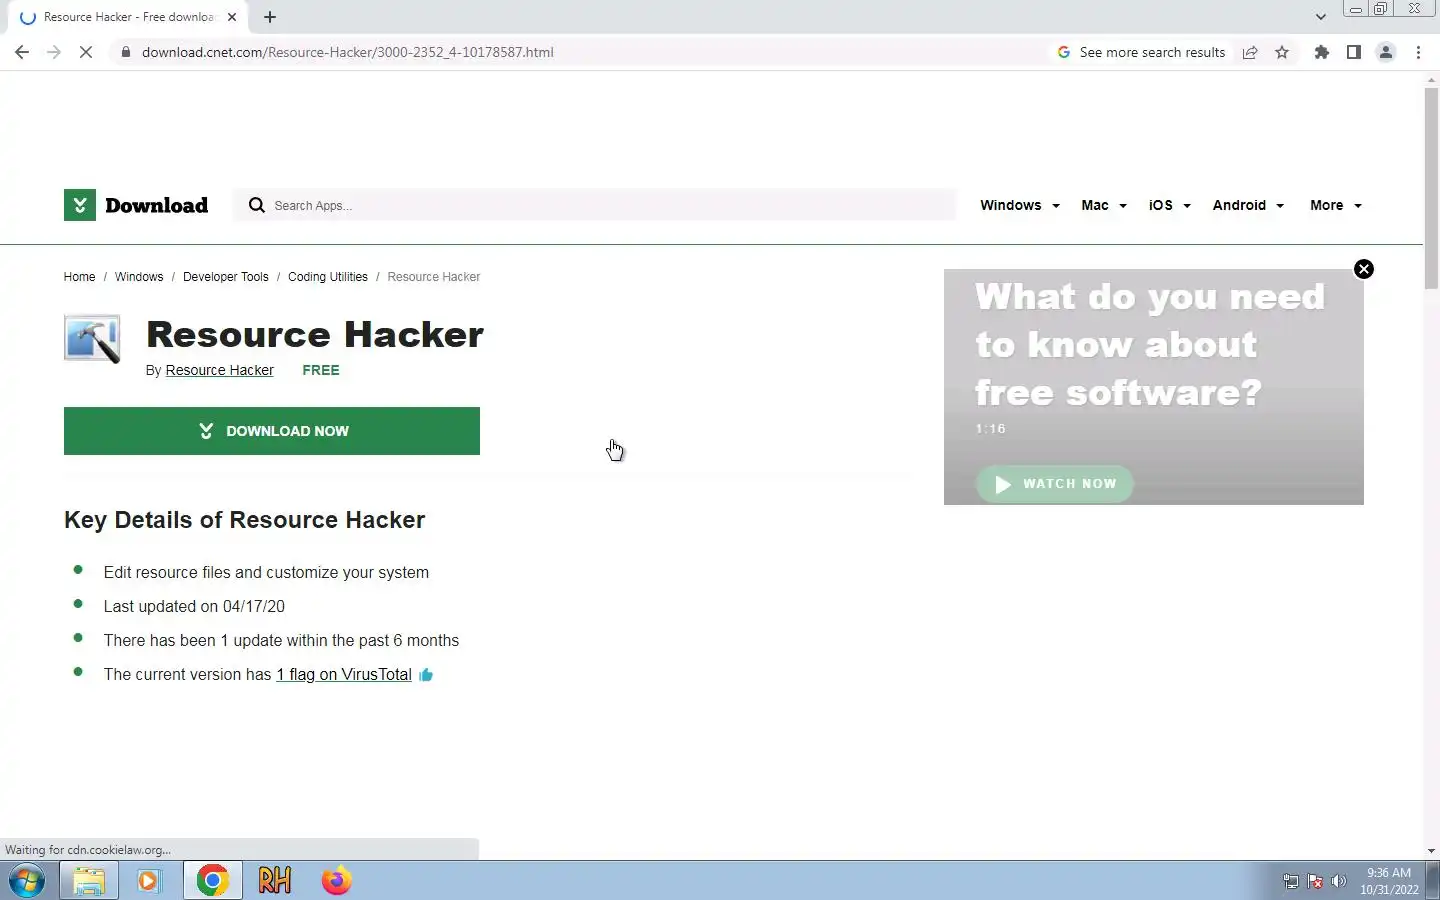Open the taskbar media player icon

[149, 881]
